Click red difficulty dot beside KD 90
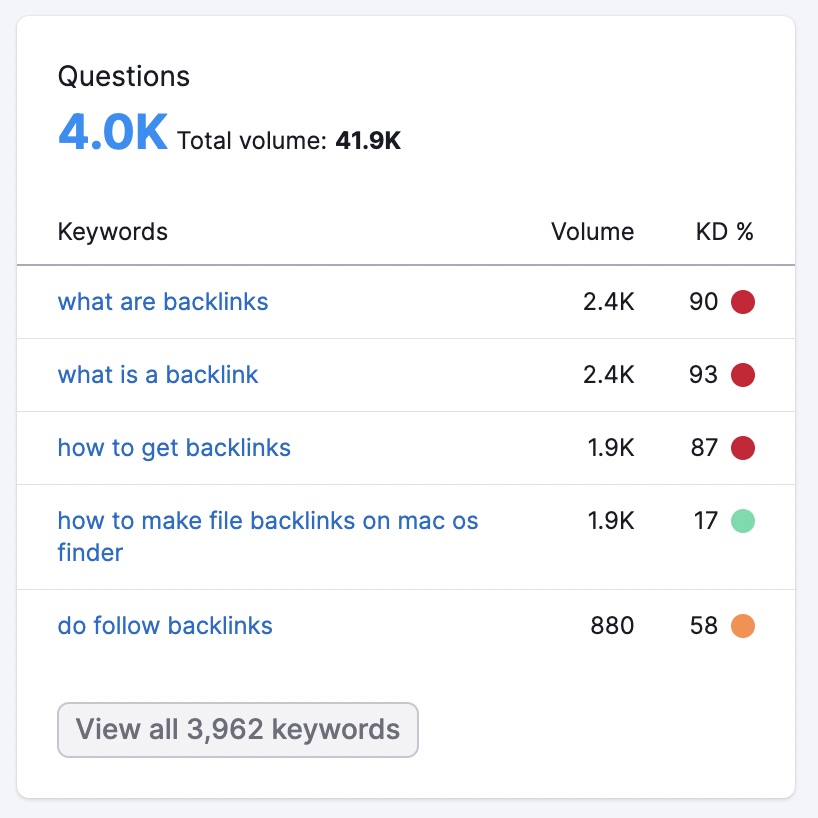This screenshot has height=818, width=818. [743, 302]
